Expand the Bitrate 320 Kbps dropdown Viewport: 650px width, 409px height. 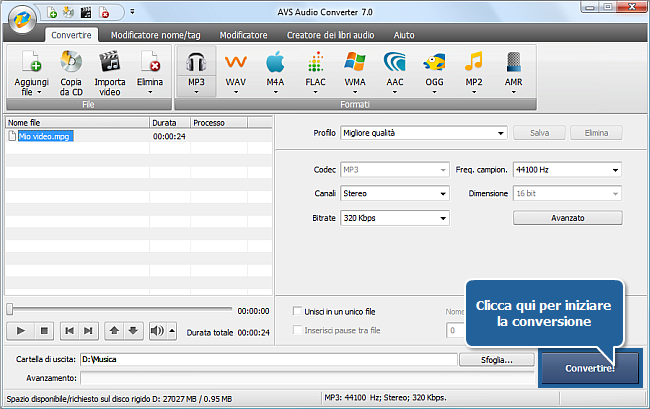click(394, 217)
